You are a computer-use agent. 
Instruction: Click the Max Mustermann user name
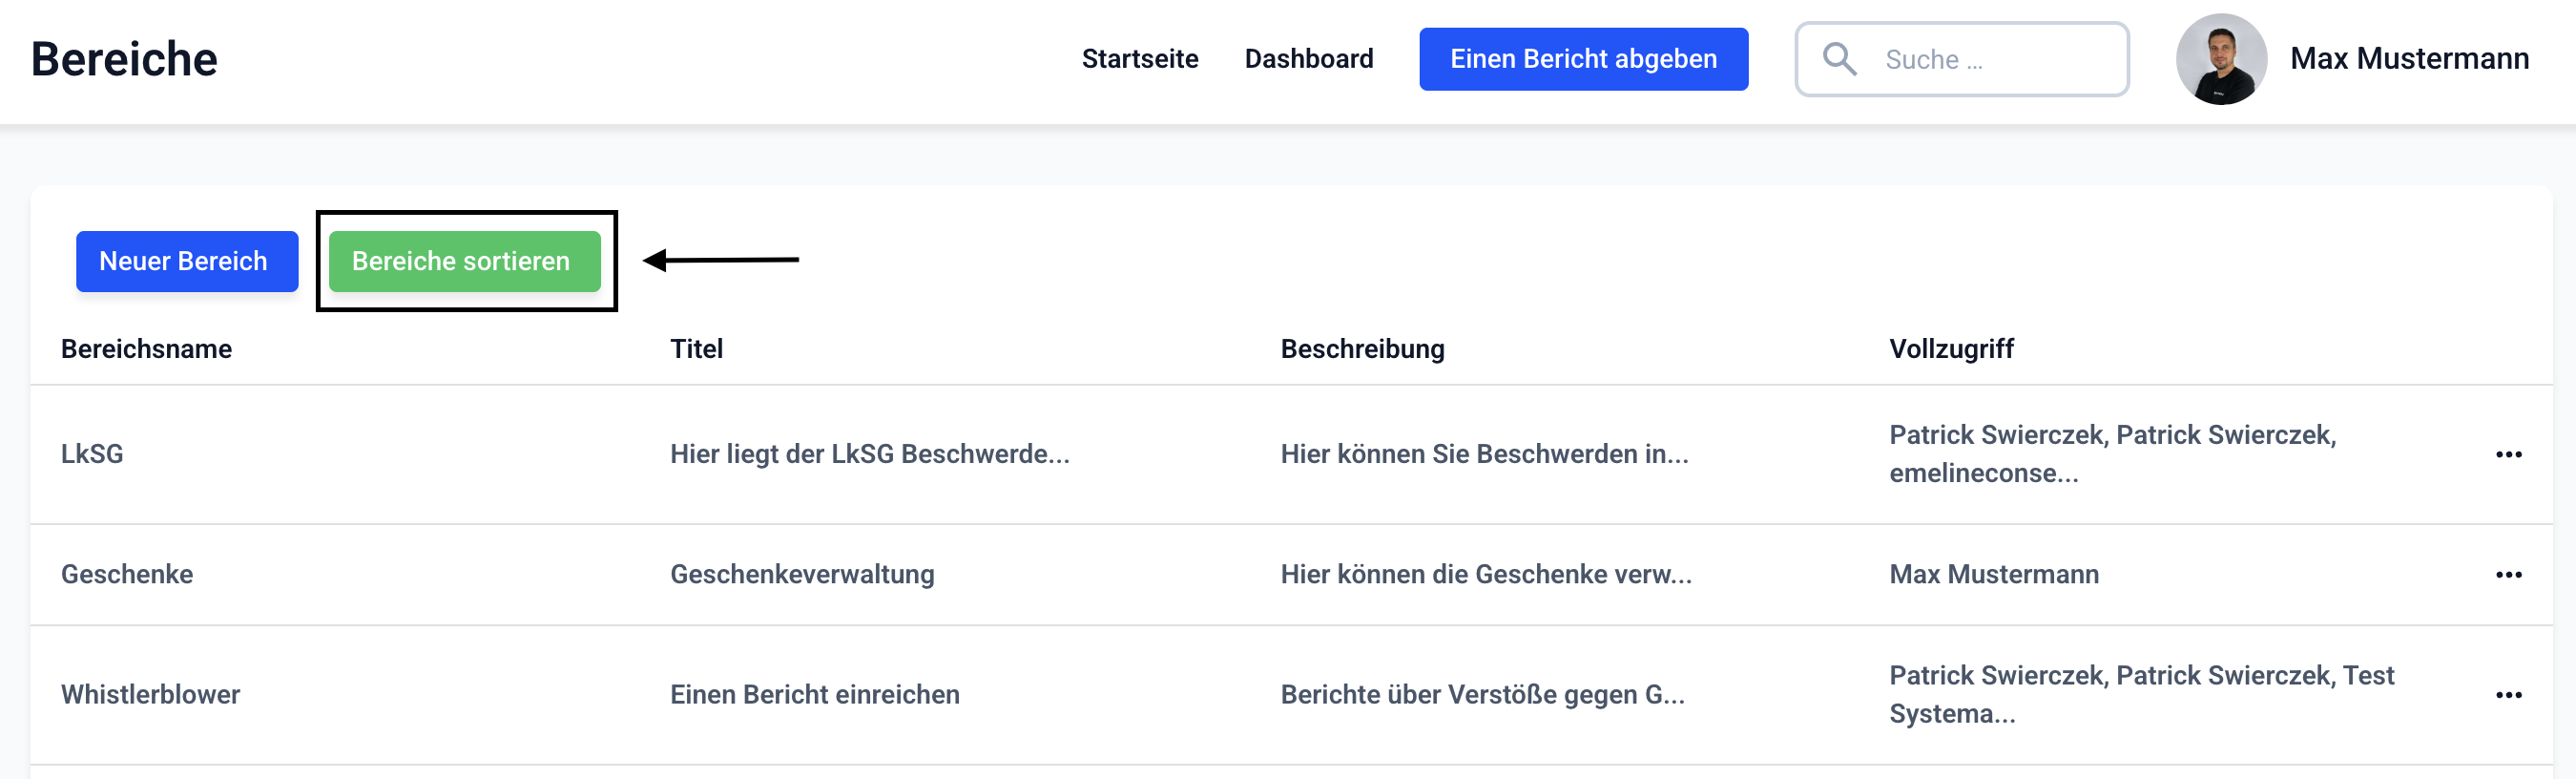[2408, 59]
